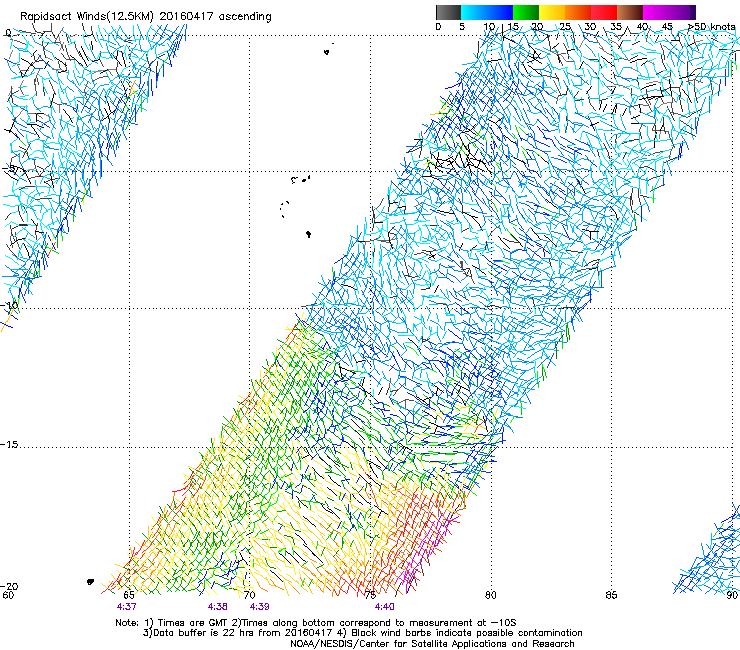Click the black island near the equator at 73E
This screenshot has width=740, height=650.
tap(327, 51)
